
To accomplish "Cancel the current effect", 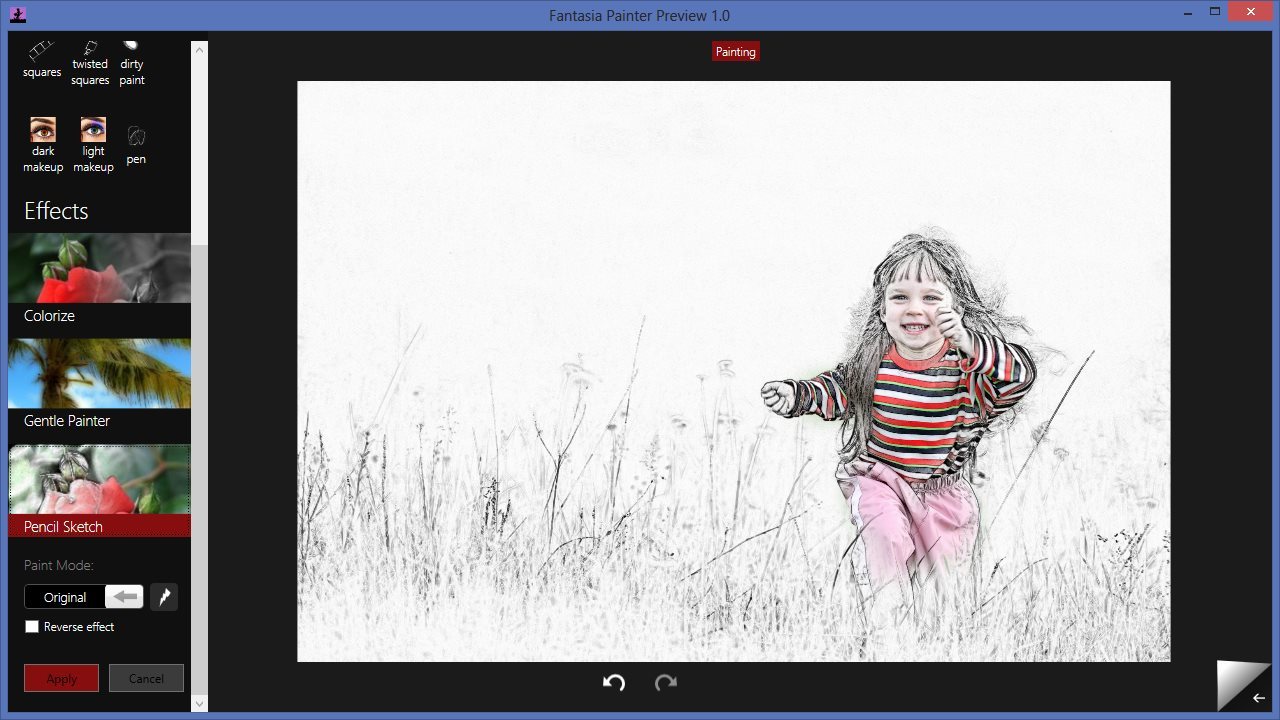I will tap(146, 678).
